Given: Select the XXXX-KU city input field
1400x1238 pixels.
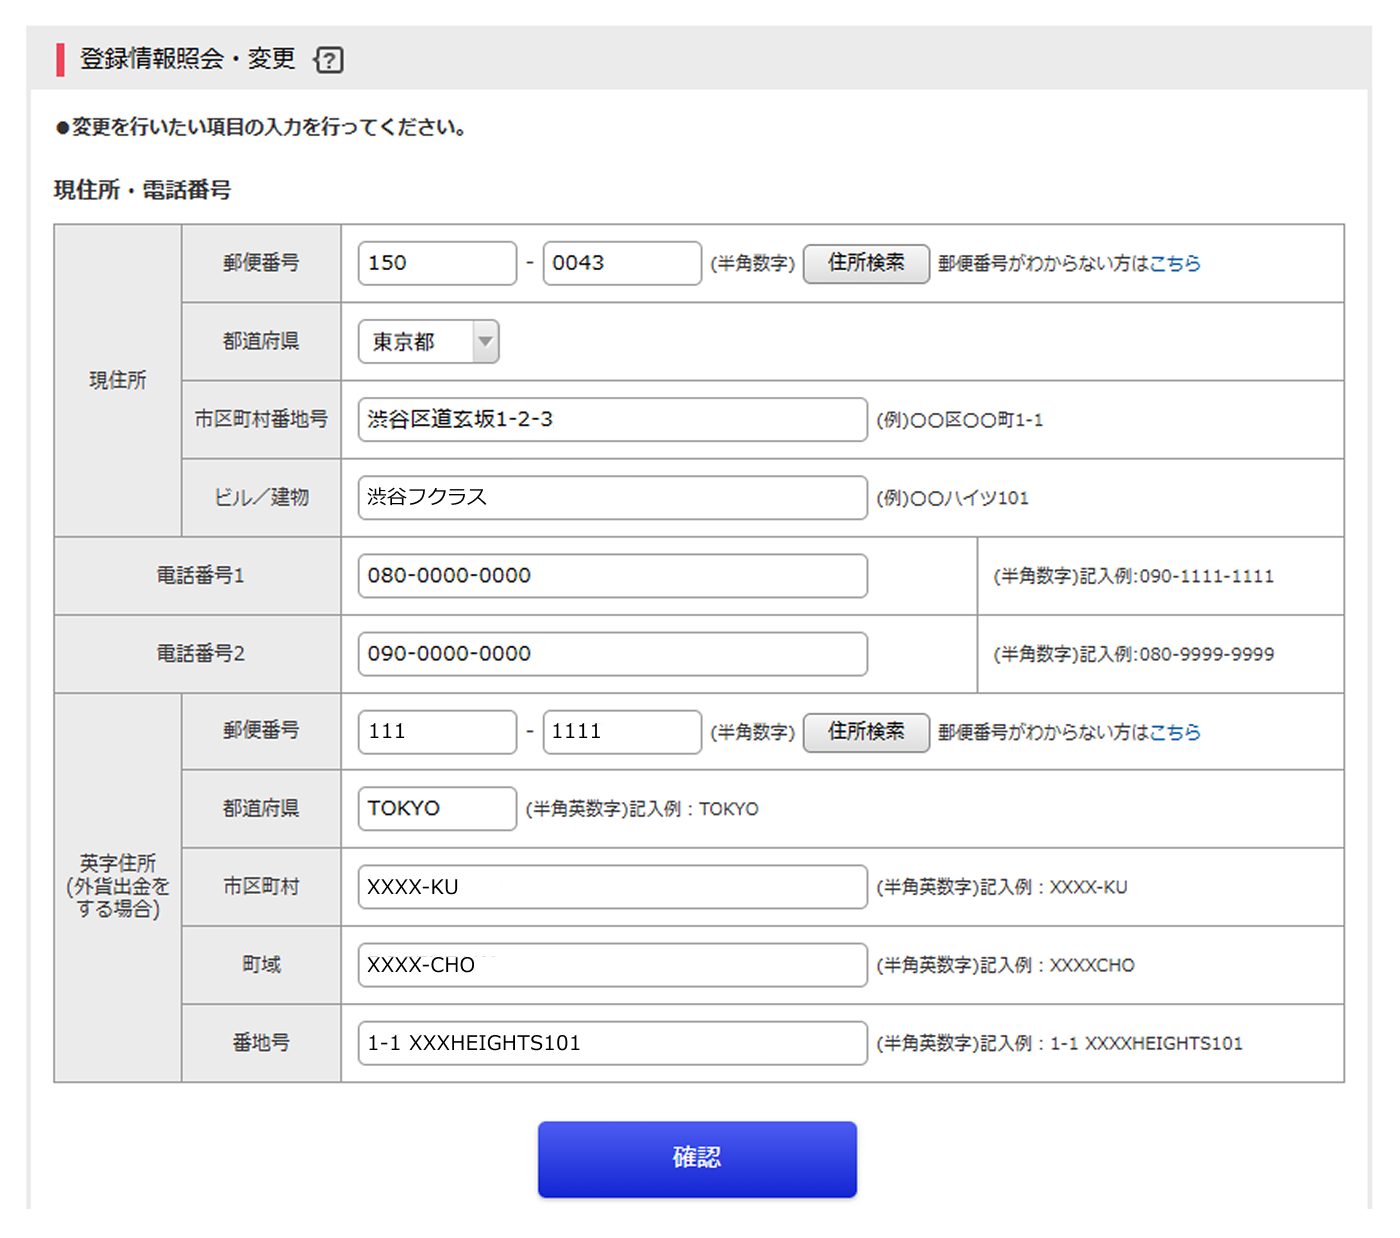Looking at the screenshot, I should click(612, 887).
